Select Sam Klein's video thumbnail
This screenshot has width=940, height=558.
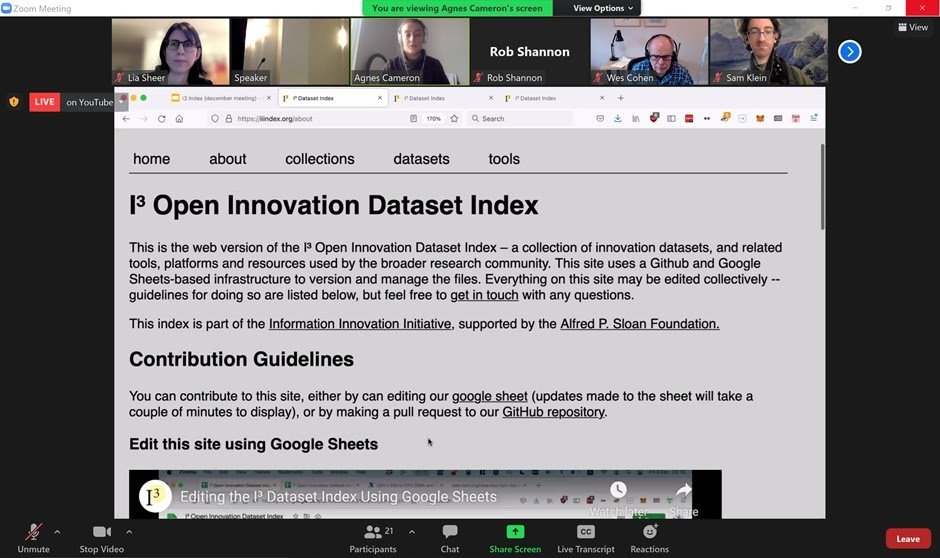click(x=769, y=51)
